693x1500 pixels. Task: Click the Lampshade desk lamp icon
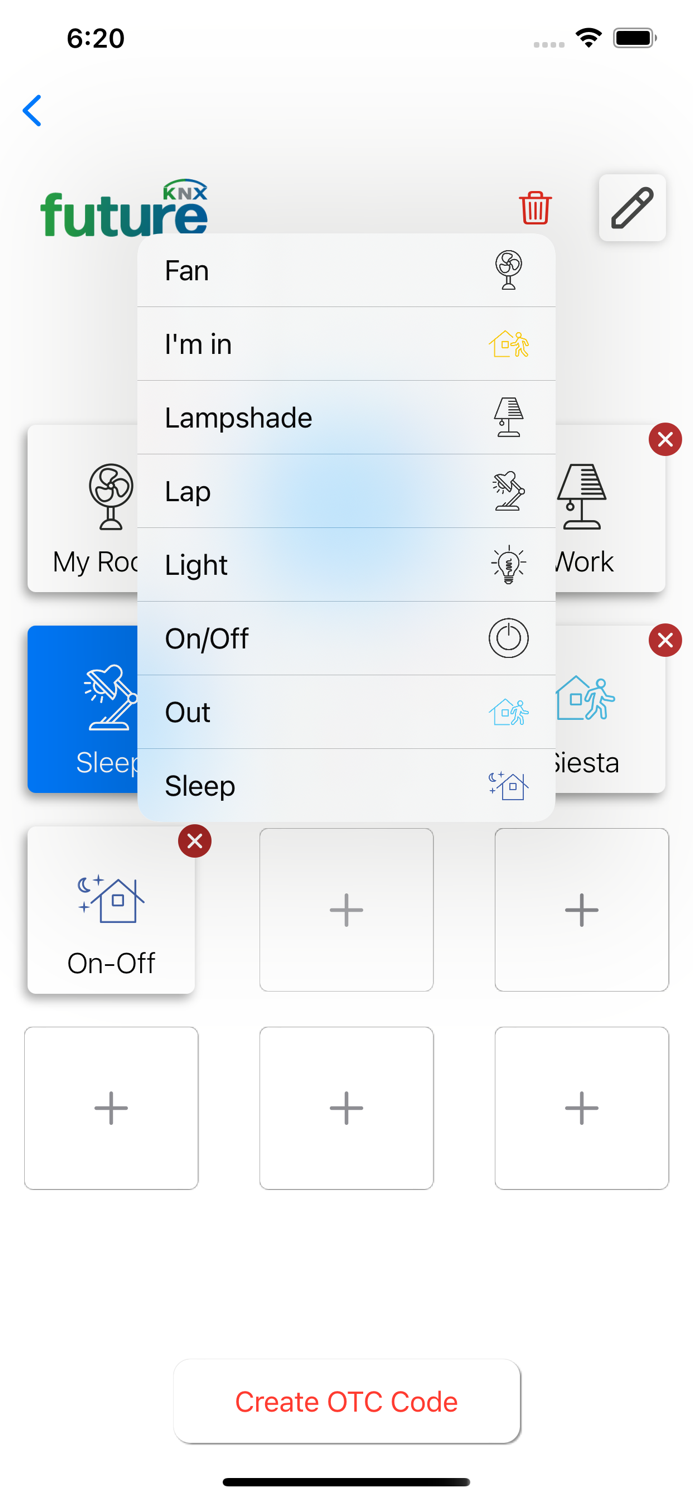tap(508, 418)
